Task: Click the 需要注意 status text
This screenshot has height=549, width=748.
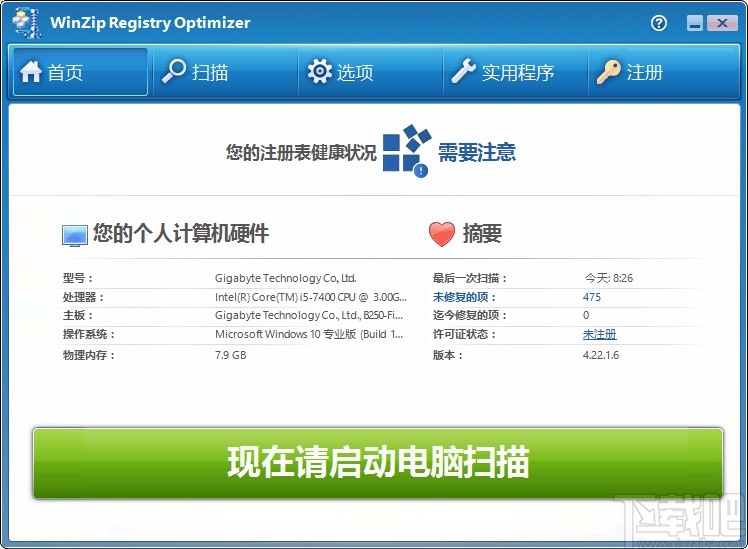Action: click(477, 153)
